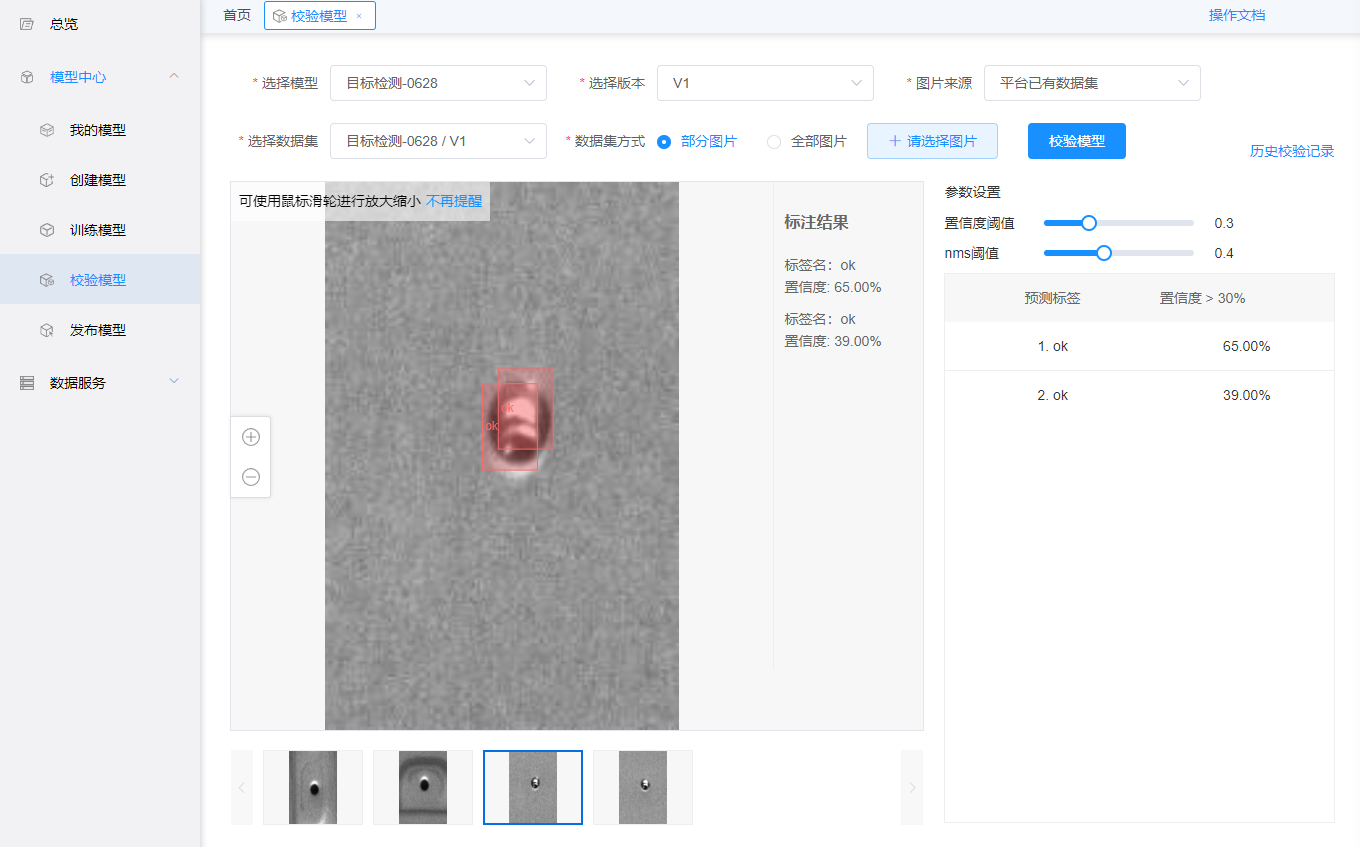Open 训练模型 in sidebar
The height and width of the screenshot is (847, 1360).
pos(98,230)
